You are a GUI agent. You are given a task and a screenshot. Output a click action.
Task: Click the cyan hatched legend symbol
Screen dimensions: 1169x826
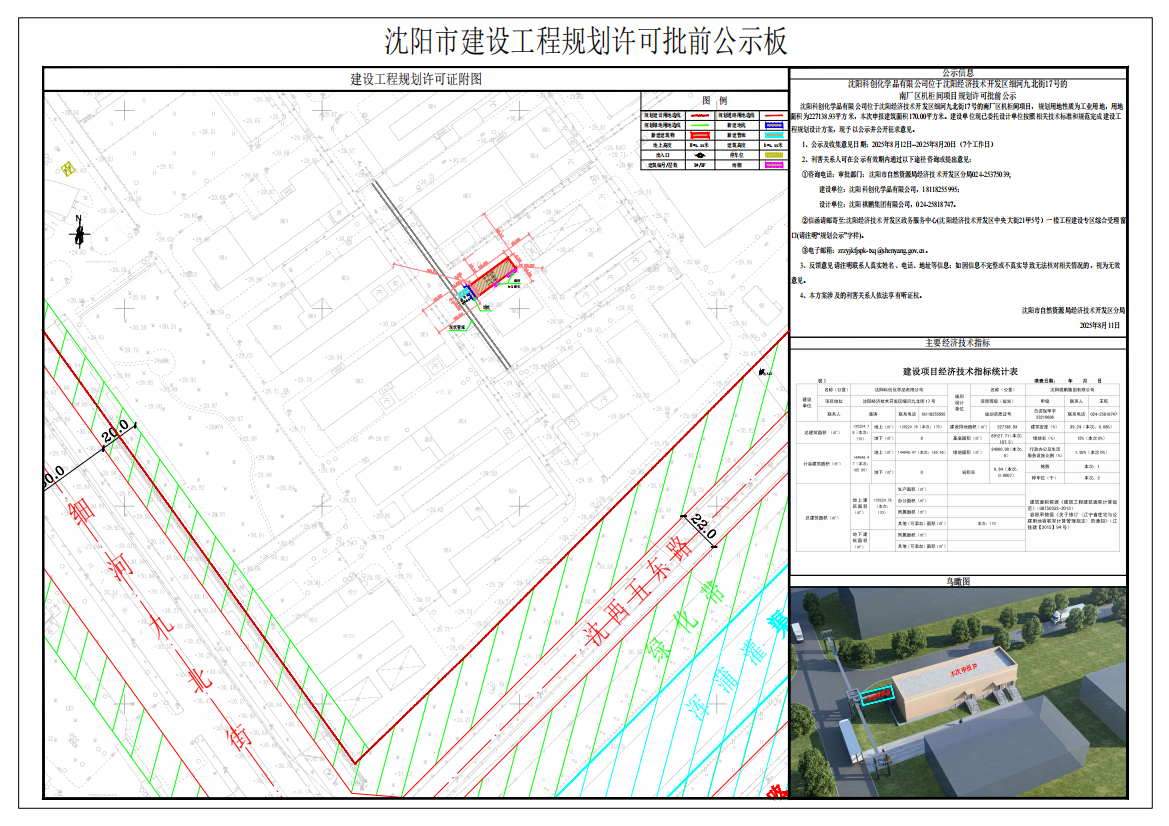point(774,135)
